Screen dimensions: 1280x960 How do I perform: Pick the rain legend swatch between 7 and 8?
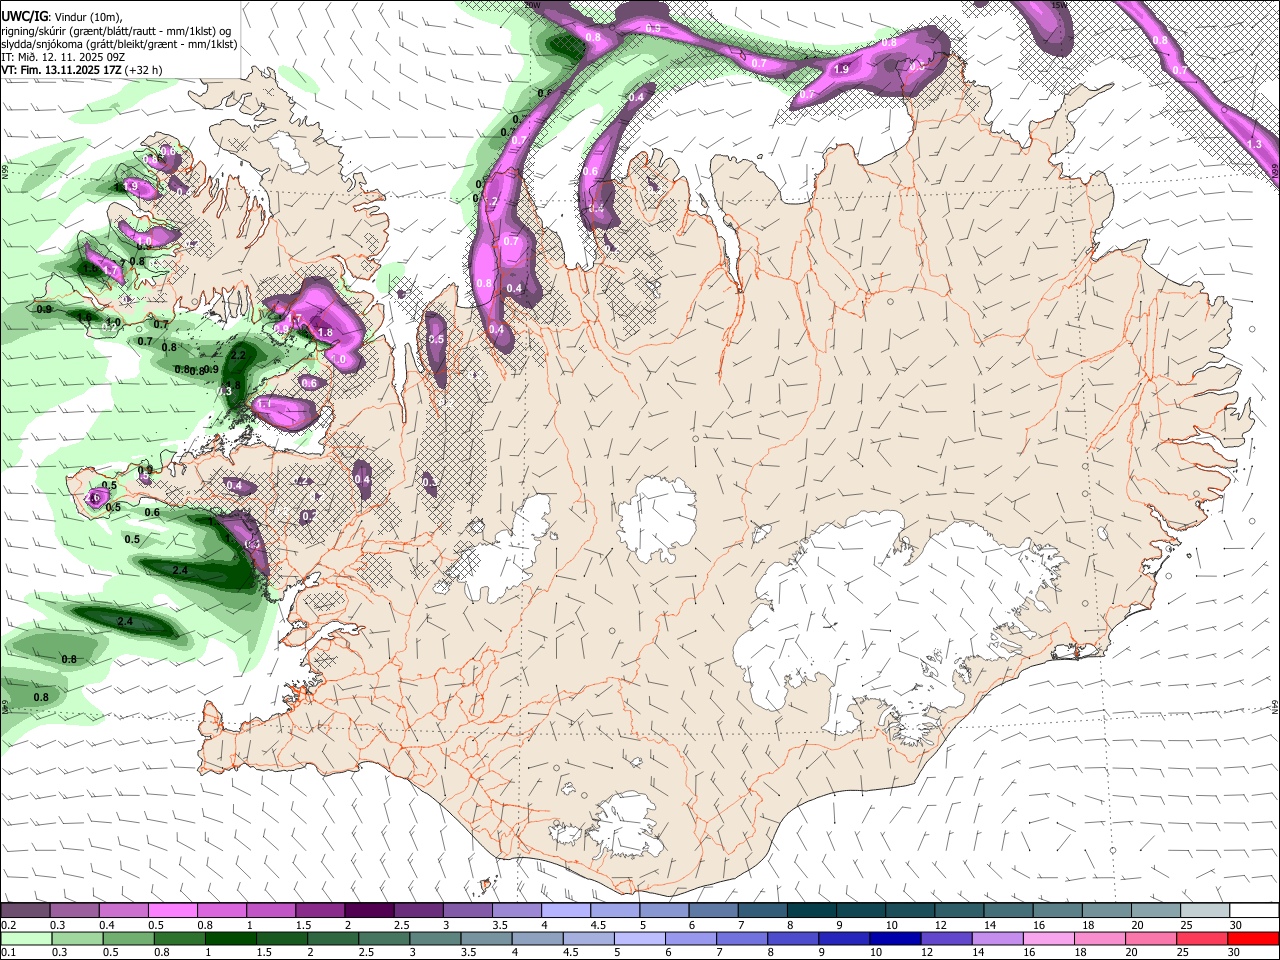pos(743,939)
